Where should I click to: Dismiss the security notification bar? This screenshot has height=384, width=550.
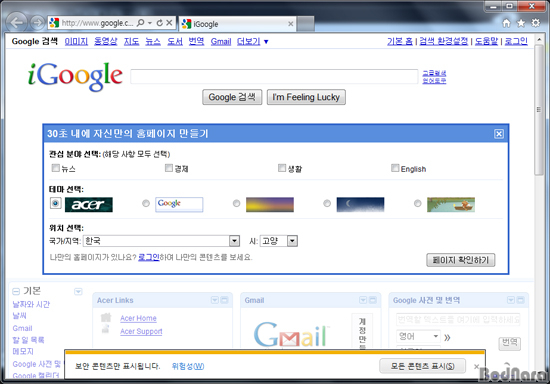tap(476, 367)
